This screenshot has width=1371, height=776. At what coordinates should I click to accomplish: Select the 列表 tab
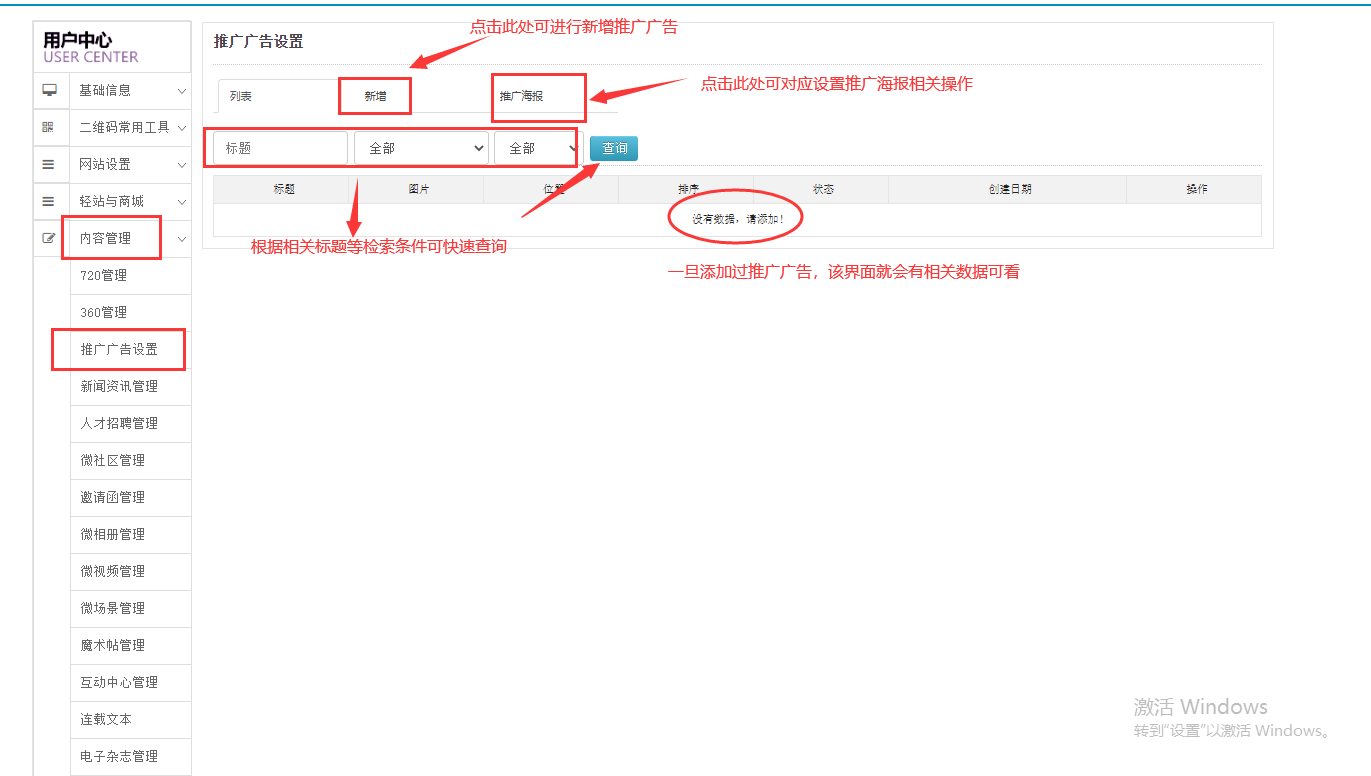click(x=241, y=97)
